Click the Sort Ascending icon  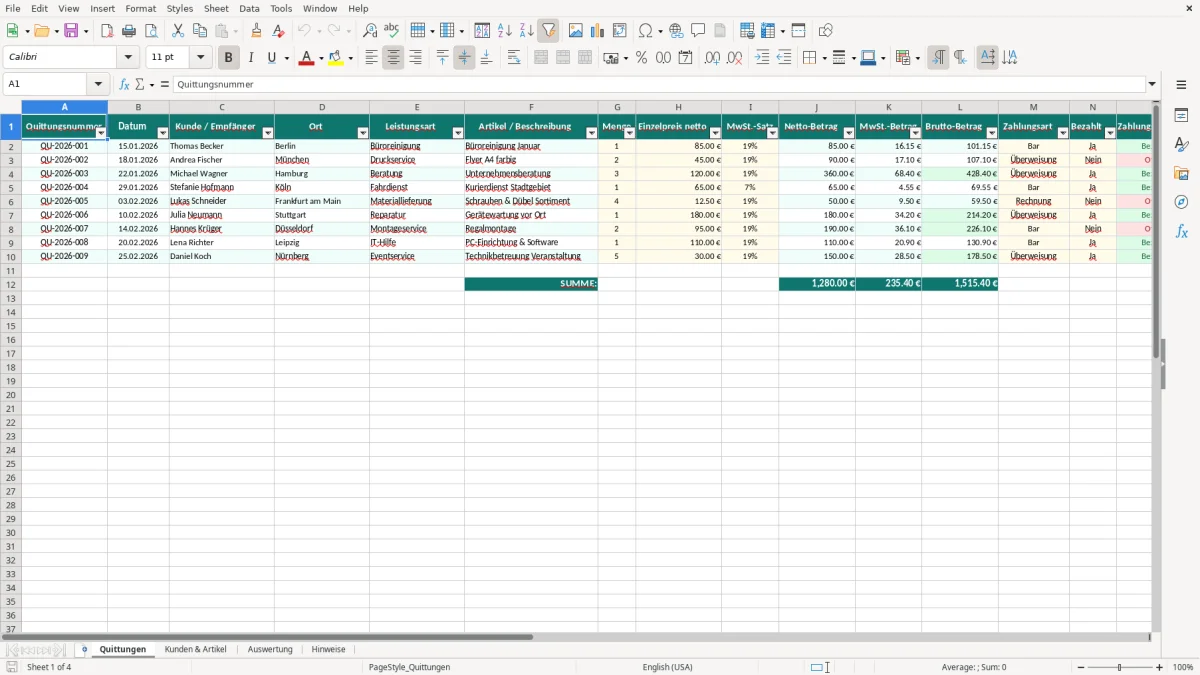click(504, 31)
